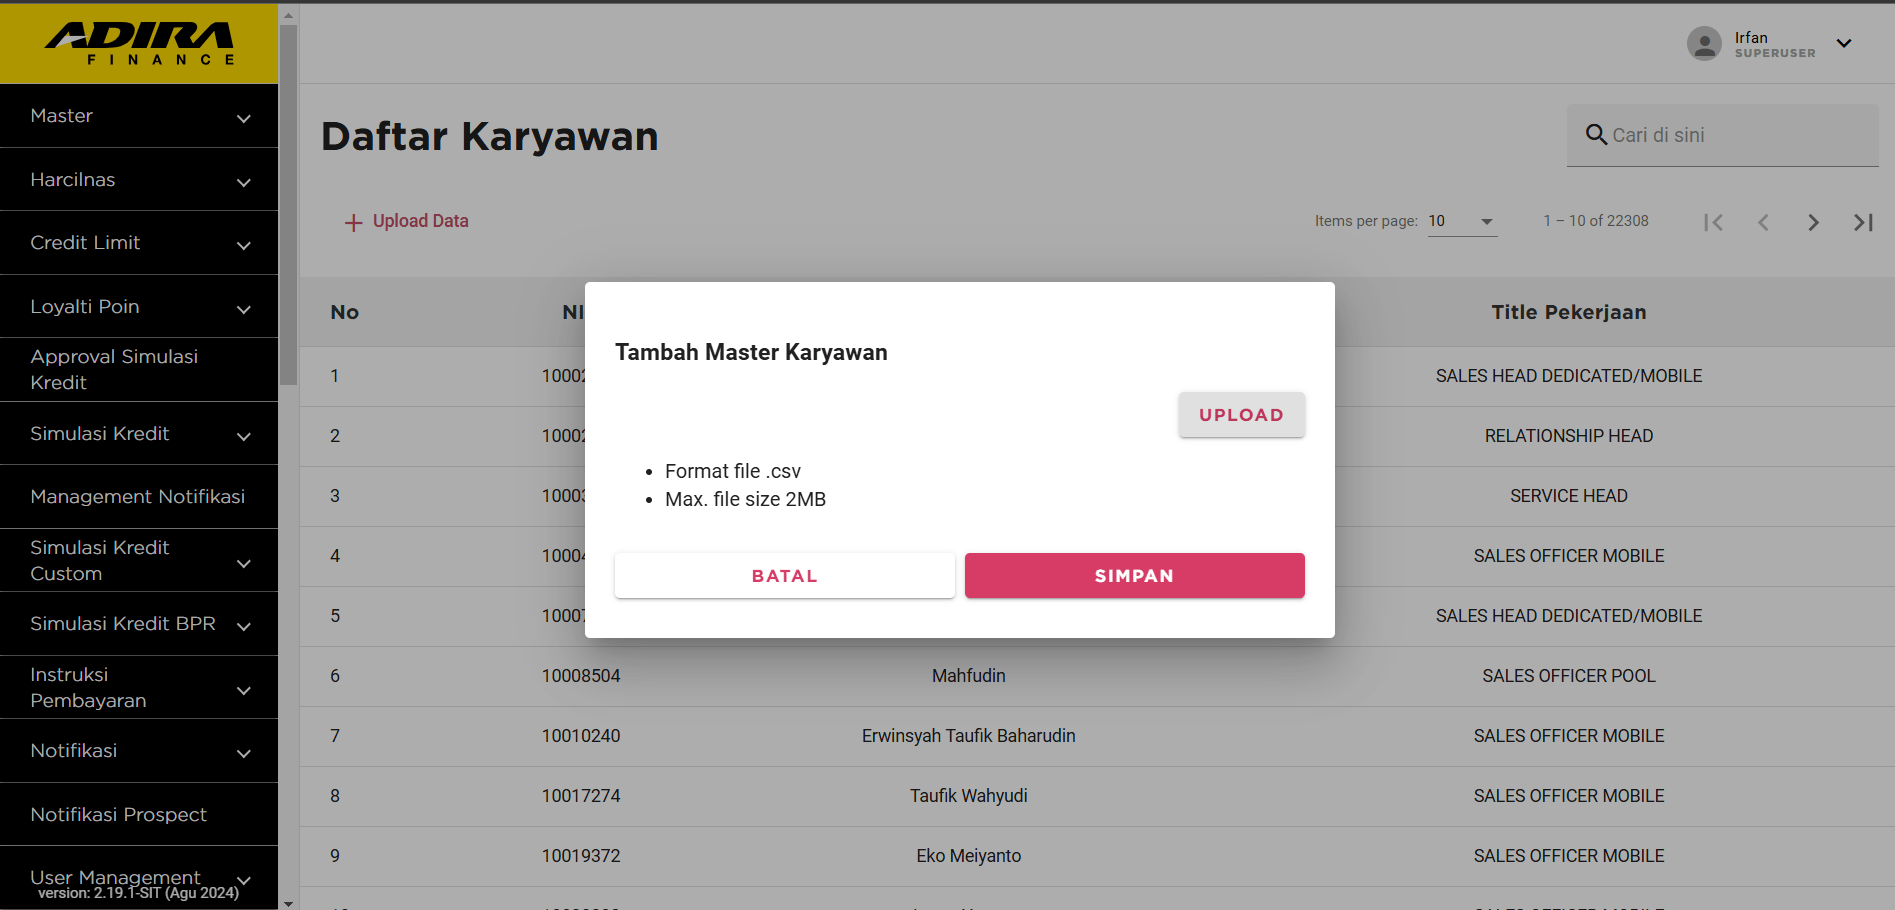Jump to last page

tap(1863, 222)
